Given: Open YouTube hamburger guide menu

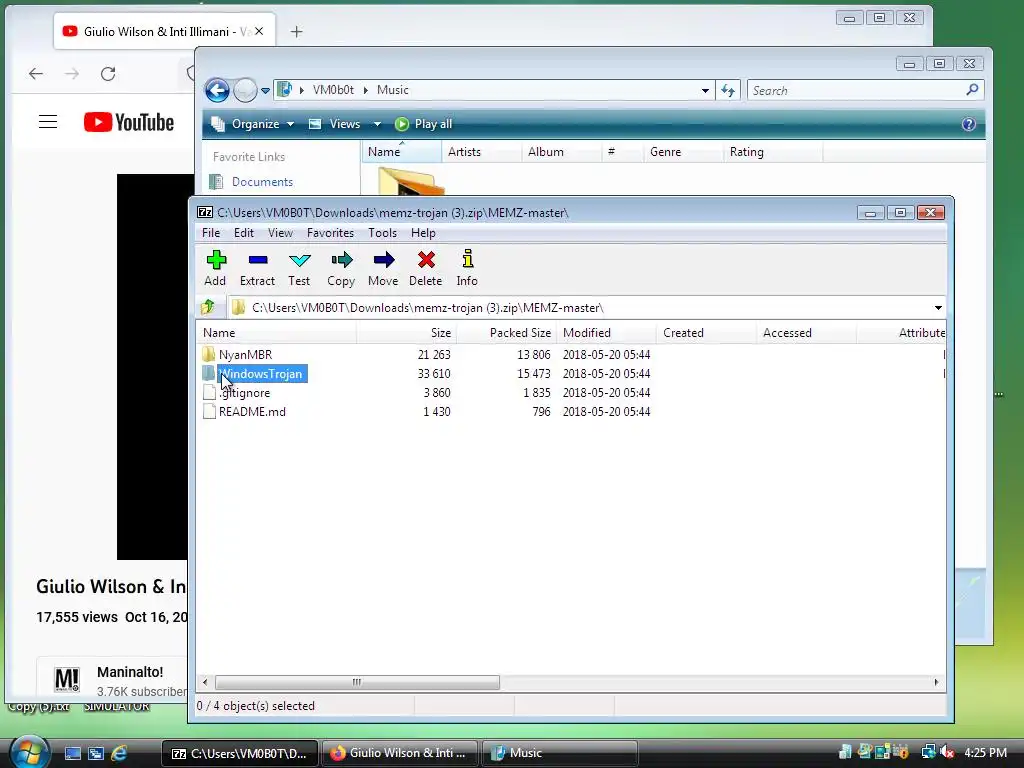Looking at the screenshot, I should click(x=48, y=122).
